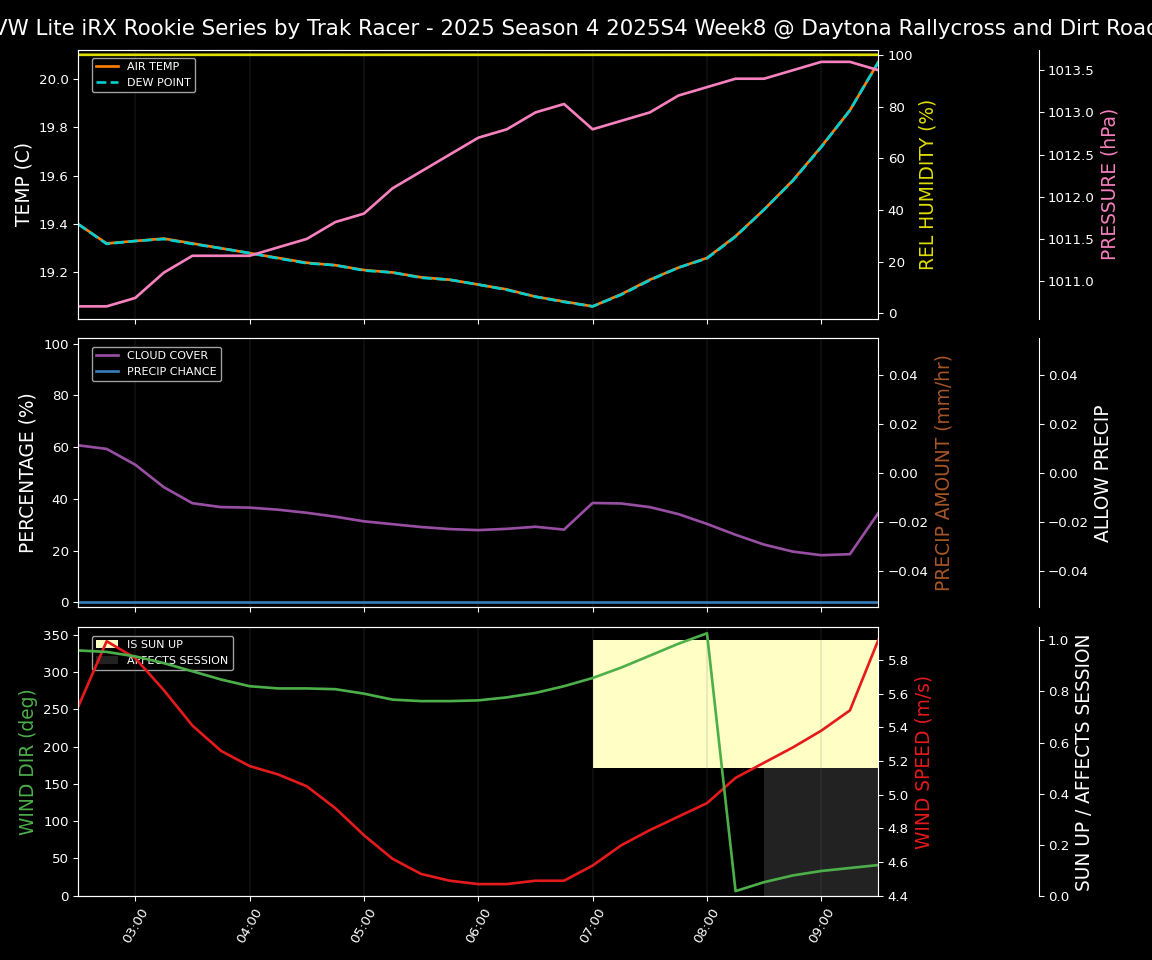Select the CLOUD COVER legend entry
Viewport: 1152px width, 960px height.
pyautogui.click(x=167, y=356)
